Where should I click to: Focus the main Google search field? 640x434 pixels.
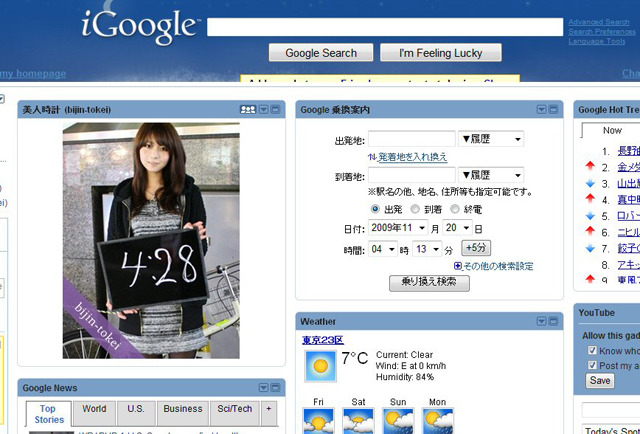click(x=385, y=27)
